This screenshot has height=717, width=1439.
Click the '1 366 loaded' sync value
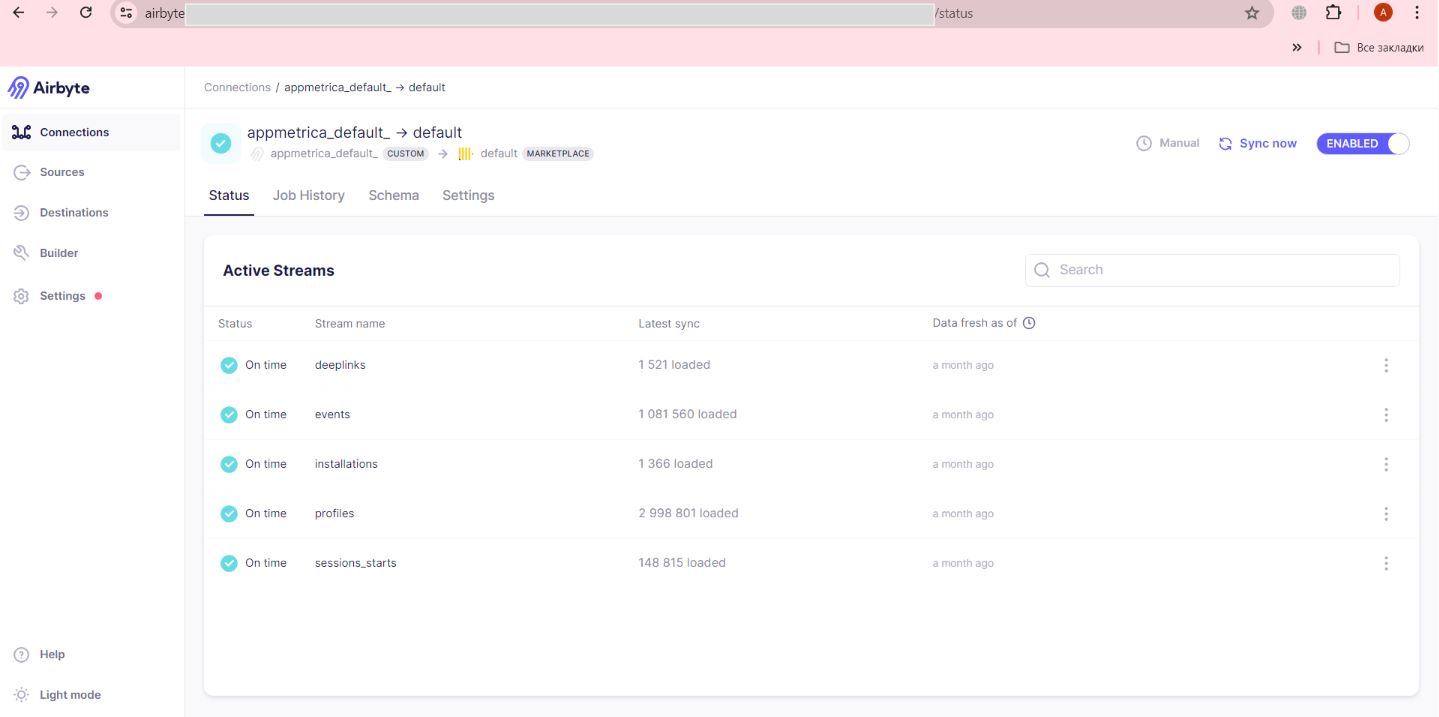(x=676, y=464)
